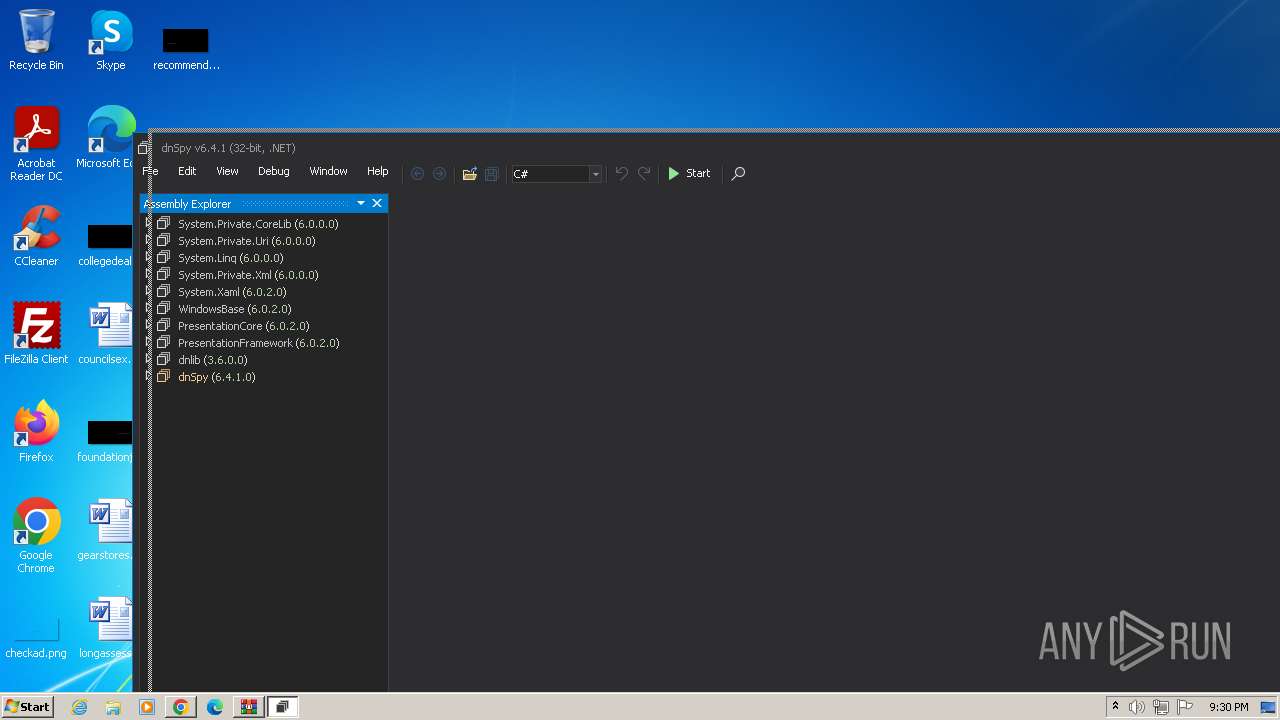Open the Debug menu

pos(273,171)
